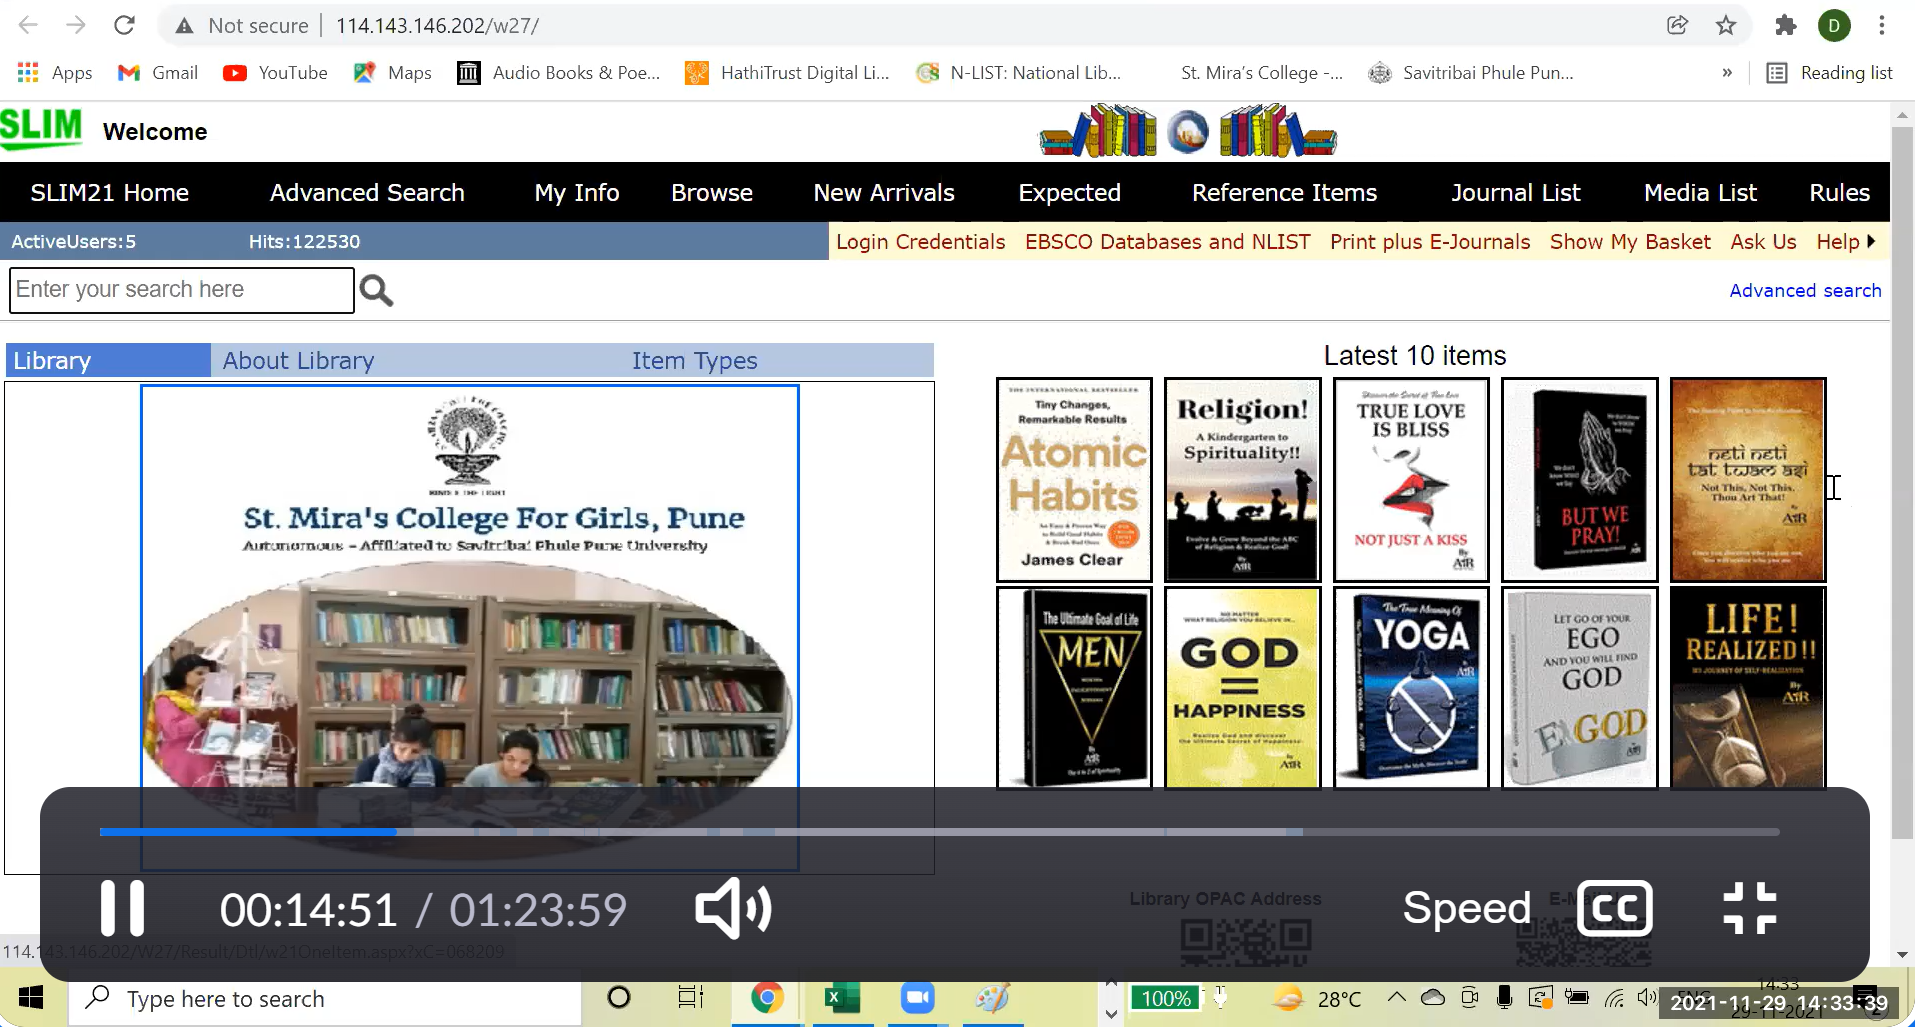
Task: Pause the playing video
Action: pyautogui.click(x=120, y=908)
